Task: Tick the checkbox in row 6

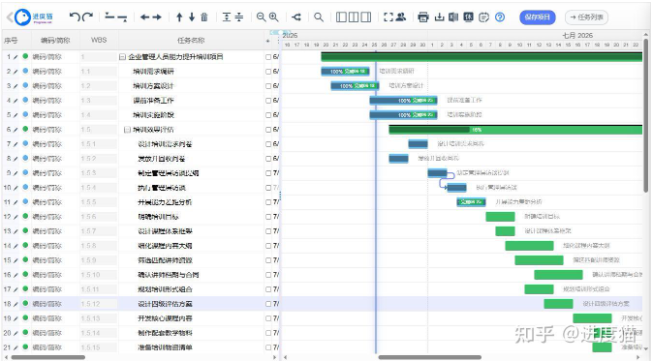Action: (x=268, y=130)
